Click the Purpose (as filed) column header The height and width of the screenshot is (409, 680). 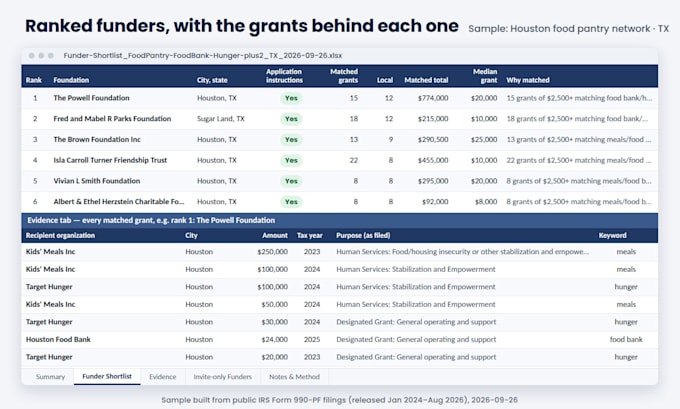(x=363, y=236)
